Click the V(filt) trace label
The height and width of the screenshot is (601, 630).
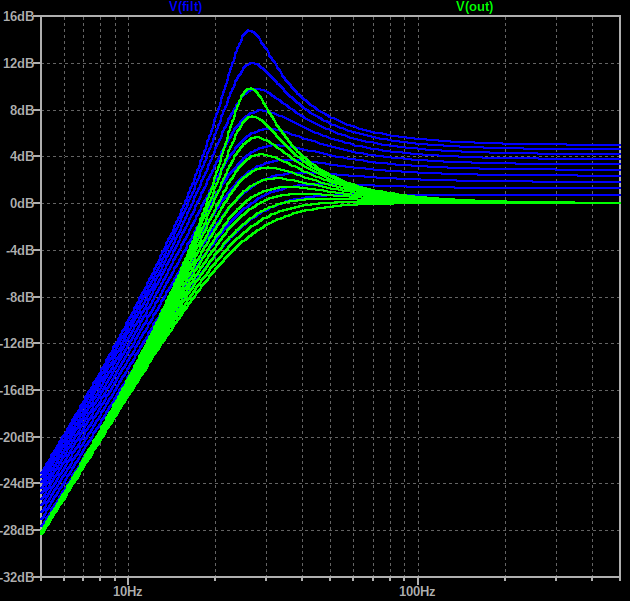point(185,6)
